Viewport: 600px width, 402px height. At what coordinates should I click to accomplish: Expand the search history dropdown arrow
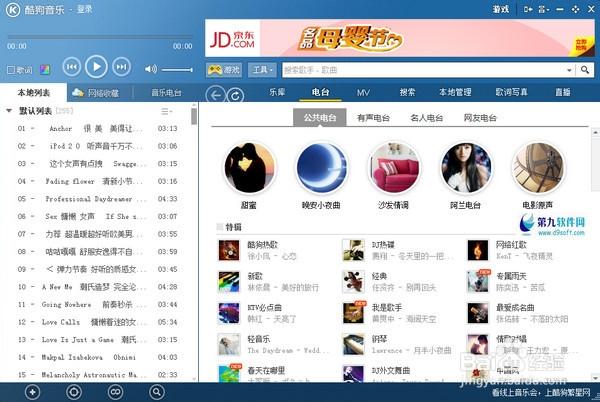[569, 70]
